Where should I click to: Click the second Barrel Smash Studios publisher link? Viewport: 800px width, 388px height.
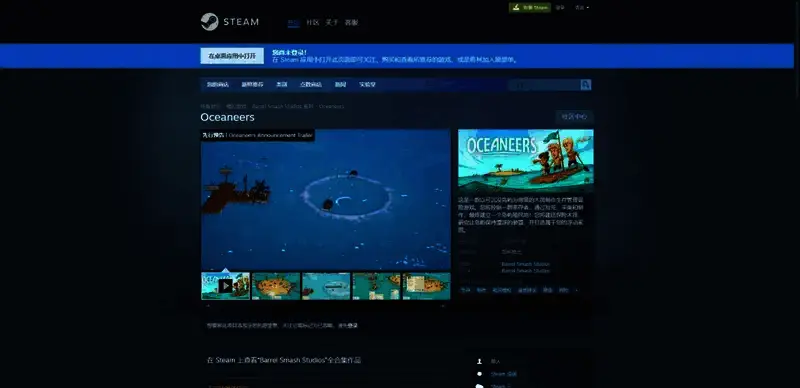526,271
